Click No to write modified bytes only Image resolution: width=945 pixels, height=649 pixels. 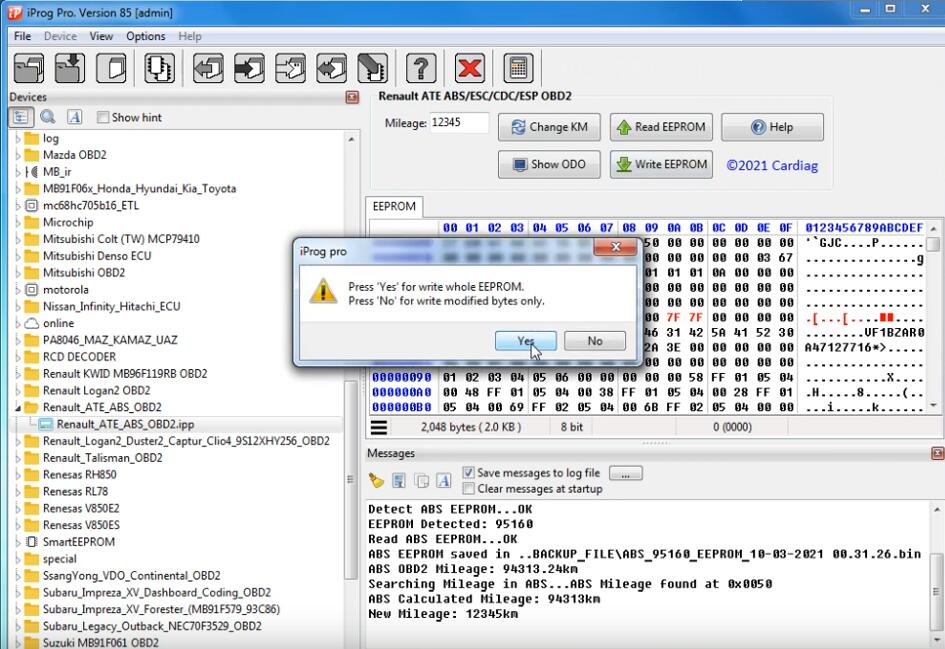tap(595, 340)
